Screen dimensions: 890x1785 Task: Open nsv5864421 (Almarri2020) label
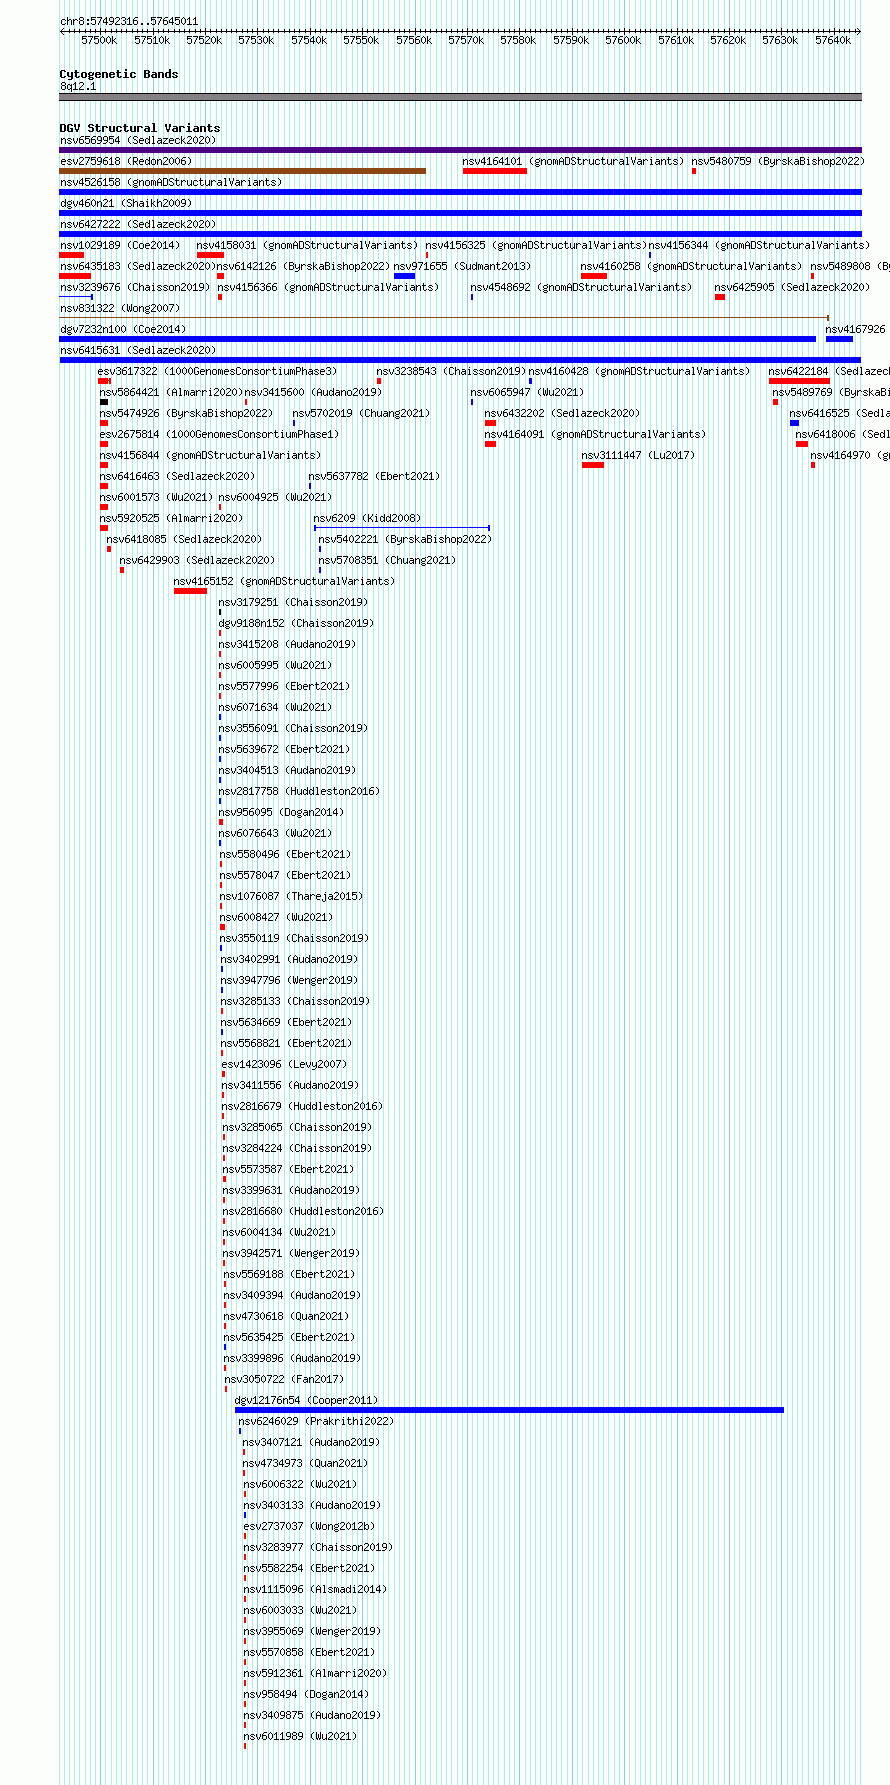pyautogui.click(x=171, y=392)
